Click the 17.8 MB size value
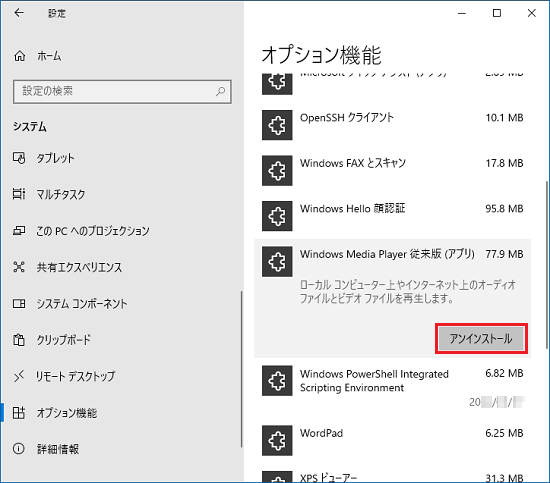This screenshot has height=483, width=550. pyautogui.click(x=504, y=163)
